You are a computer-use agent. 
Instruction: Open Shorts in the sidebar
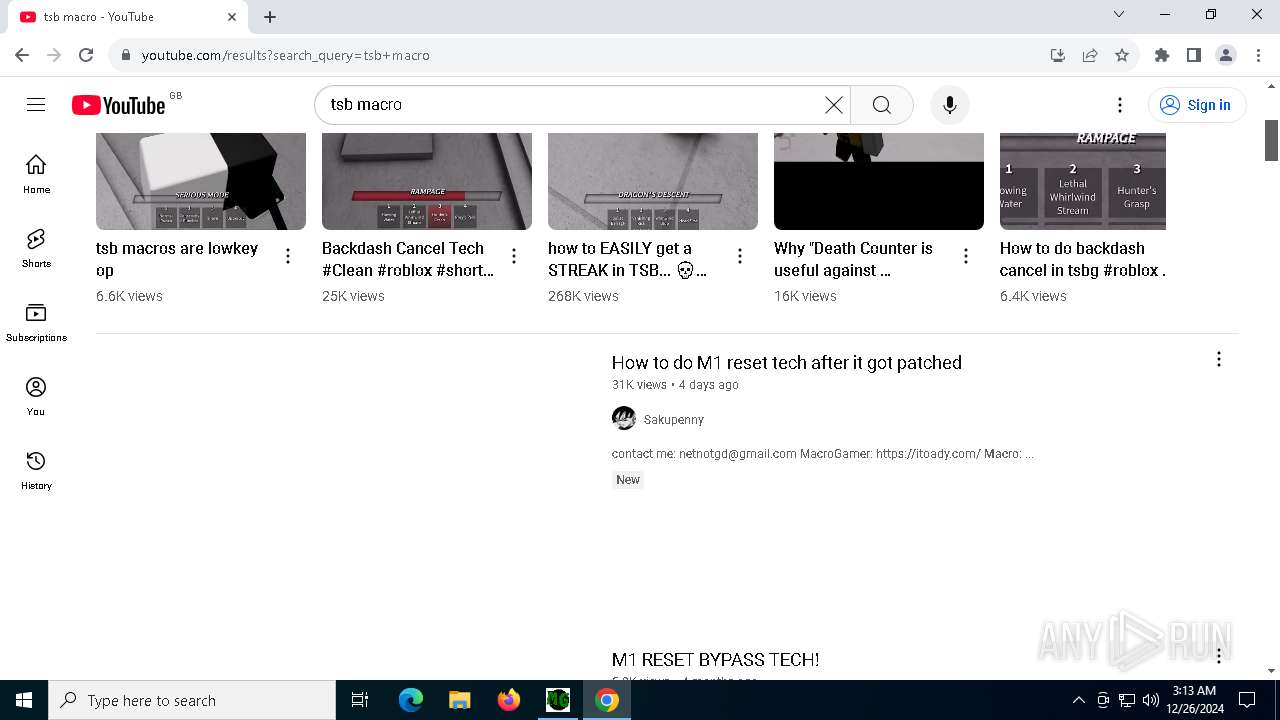pyautogui.click(x=36, y=248)
